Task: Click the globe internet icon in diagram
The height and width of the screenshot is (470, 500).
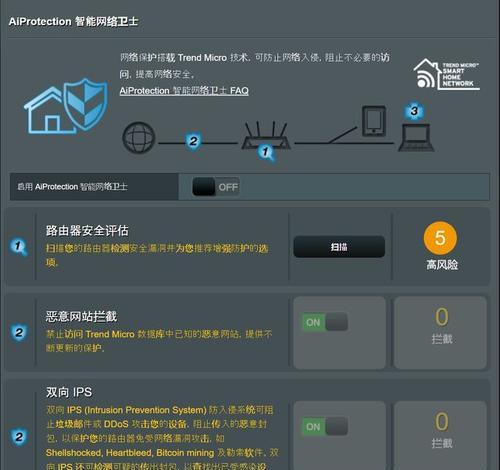Action: (x=139, y=138)
